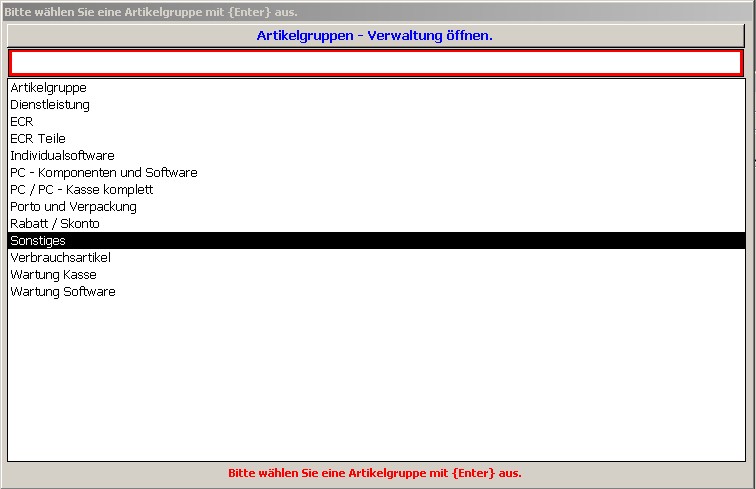
Task: Choose PC - Komponenten und Software
Action: [x=104, y=173]
